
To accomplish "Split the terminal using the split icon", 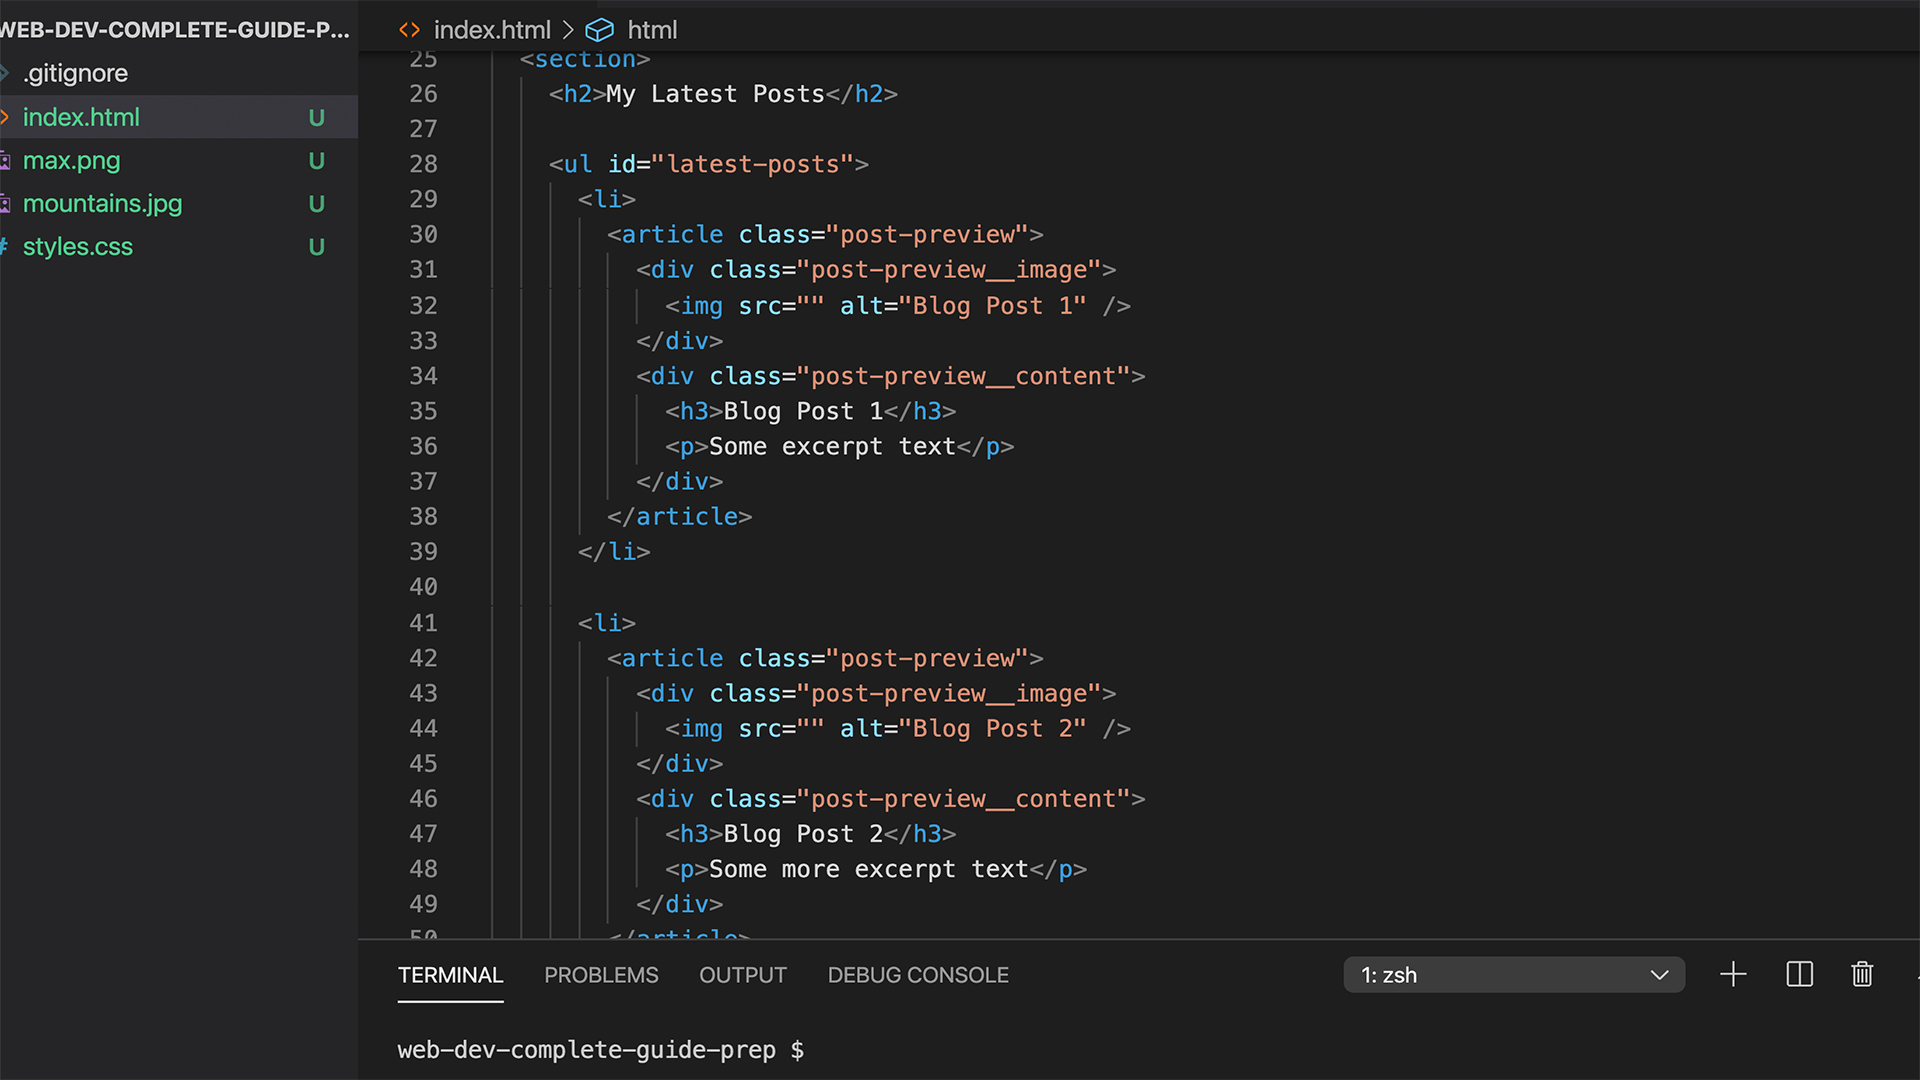I will 1798,974.
